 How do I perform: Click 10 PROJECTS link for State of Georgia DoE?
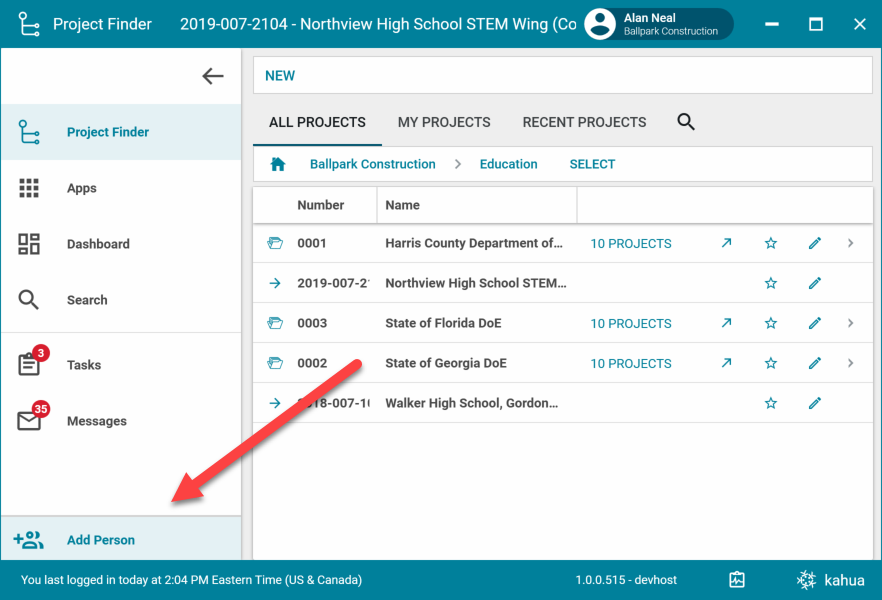point(630,363)
